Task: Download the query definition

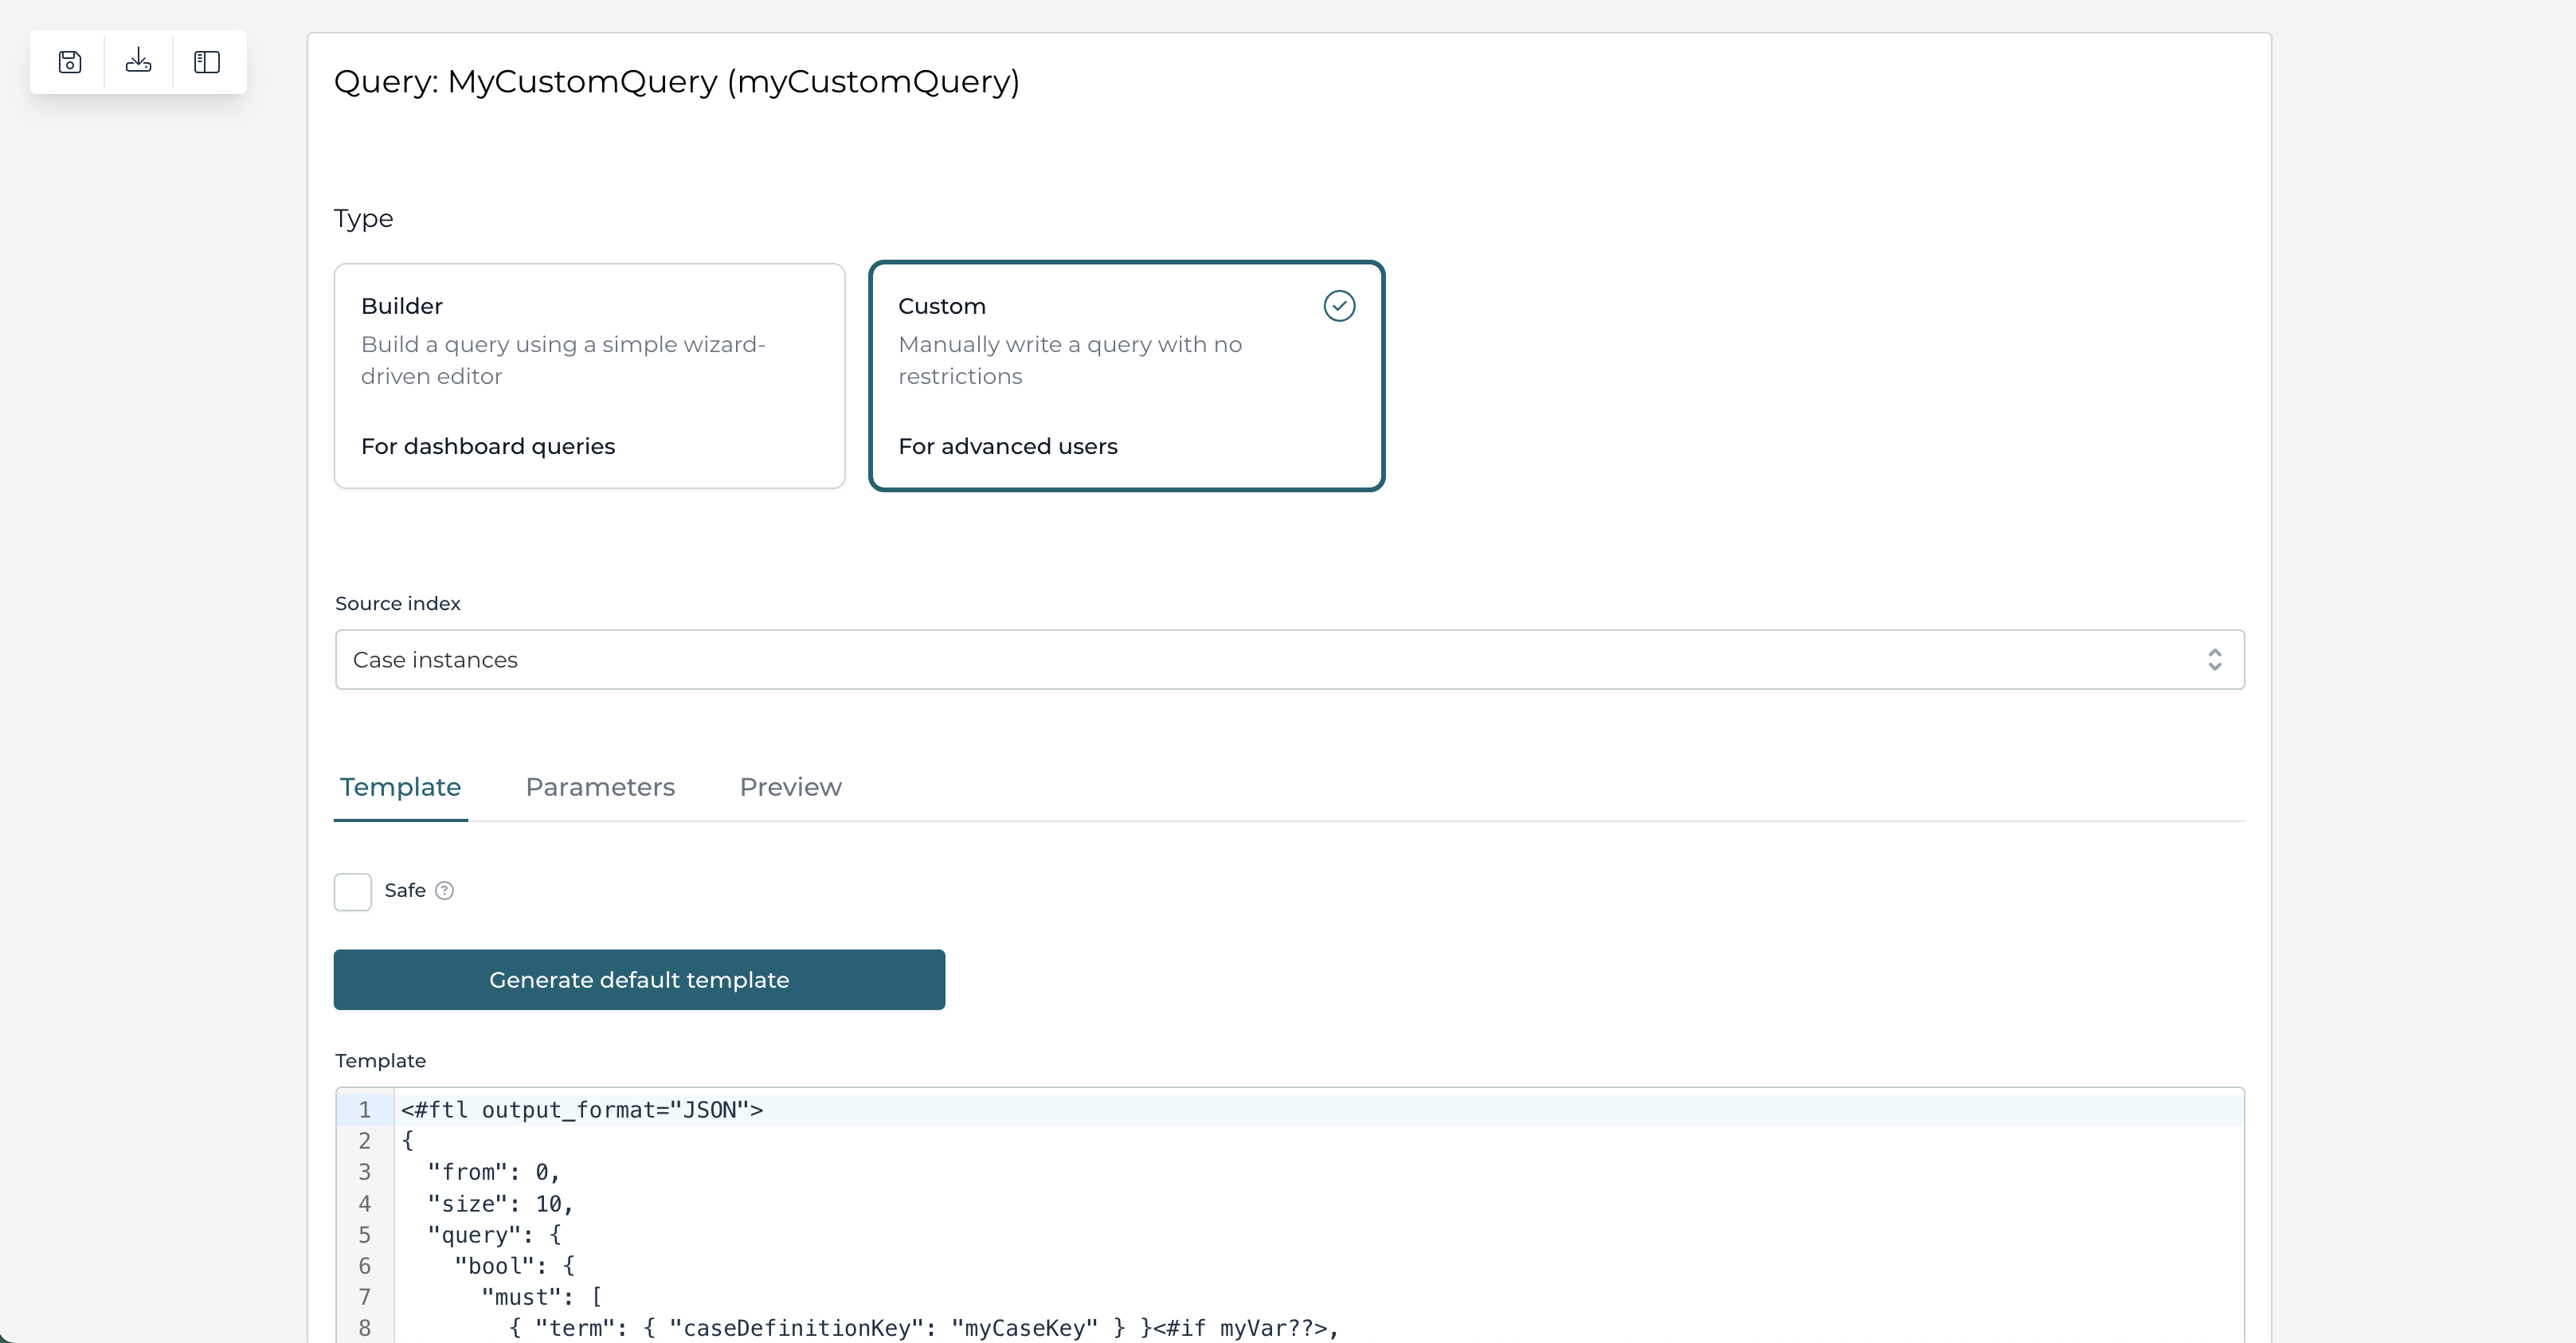Action: click(x=138, y=61)
